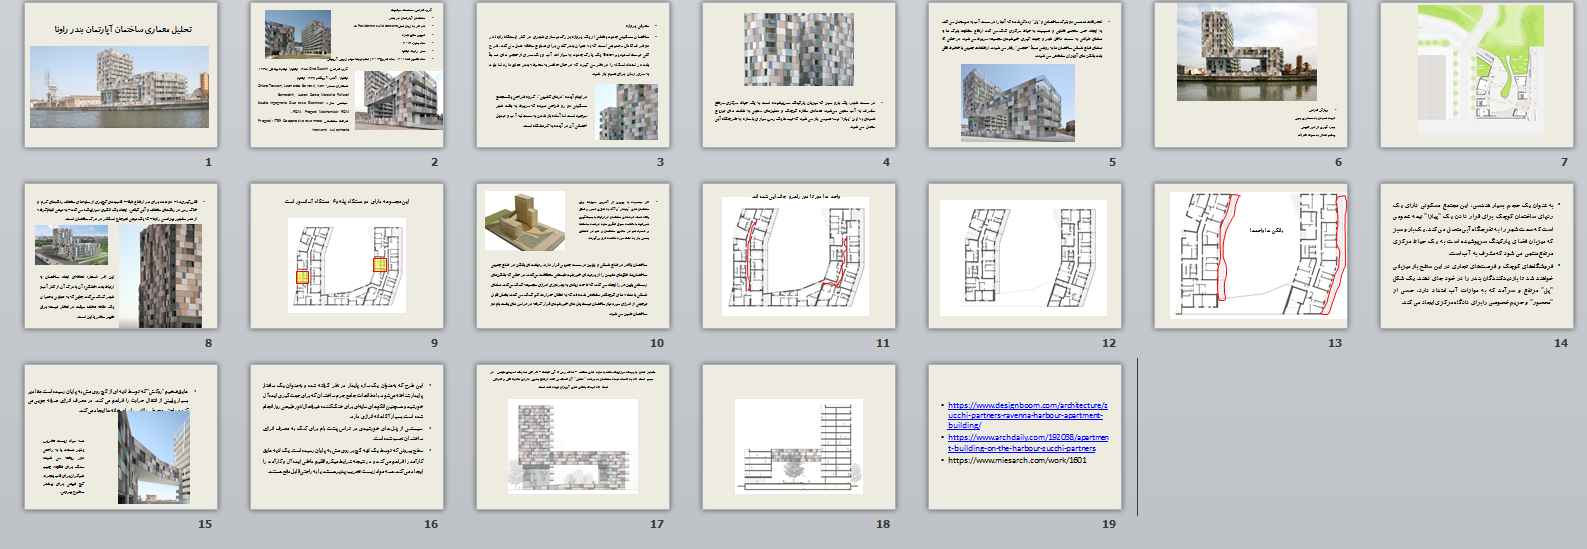Select text-only slide 14
This screenshot has height=549, width=1587.
tap(1476, 256)
